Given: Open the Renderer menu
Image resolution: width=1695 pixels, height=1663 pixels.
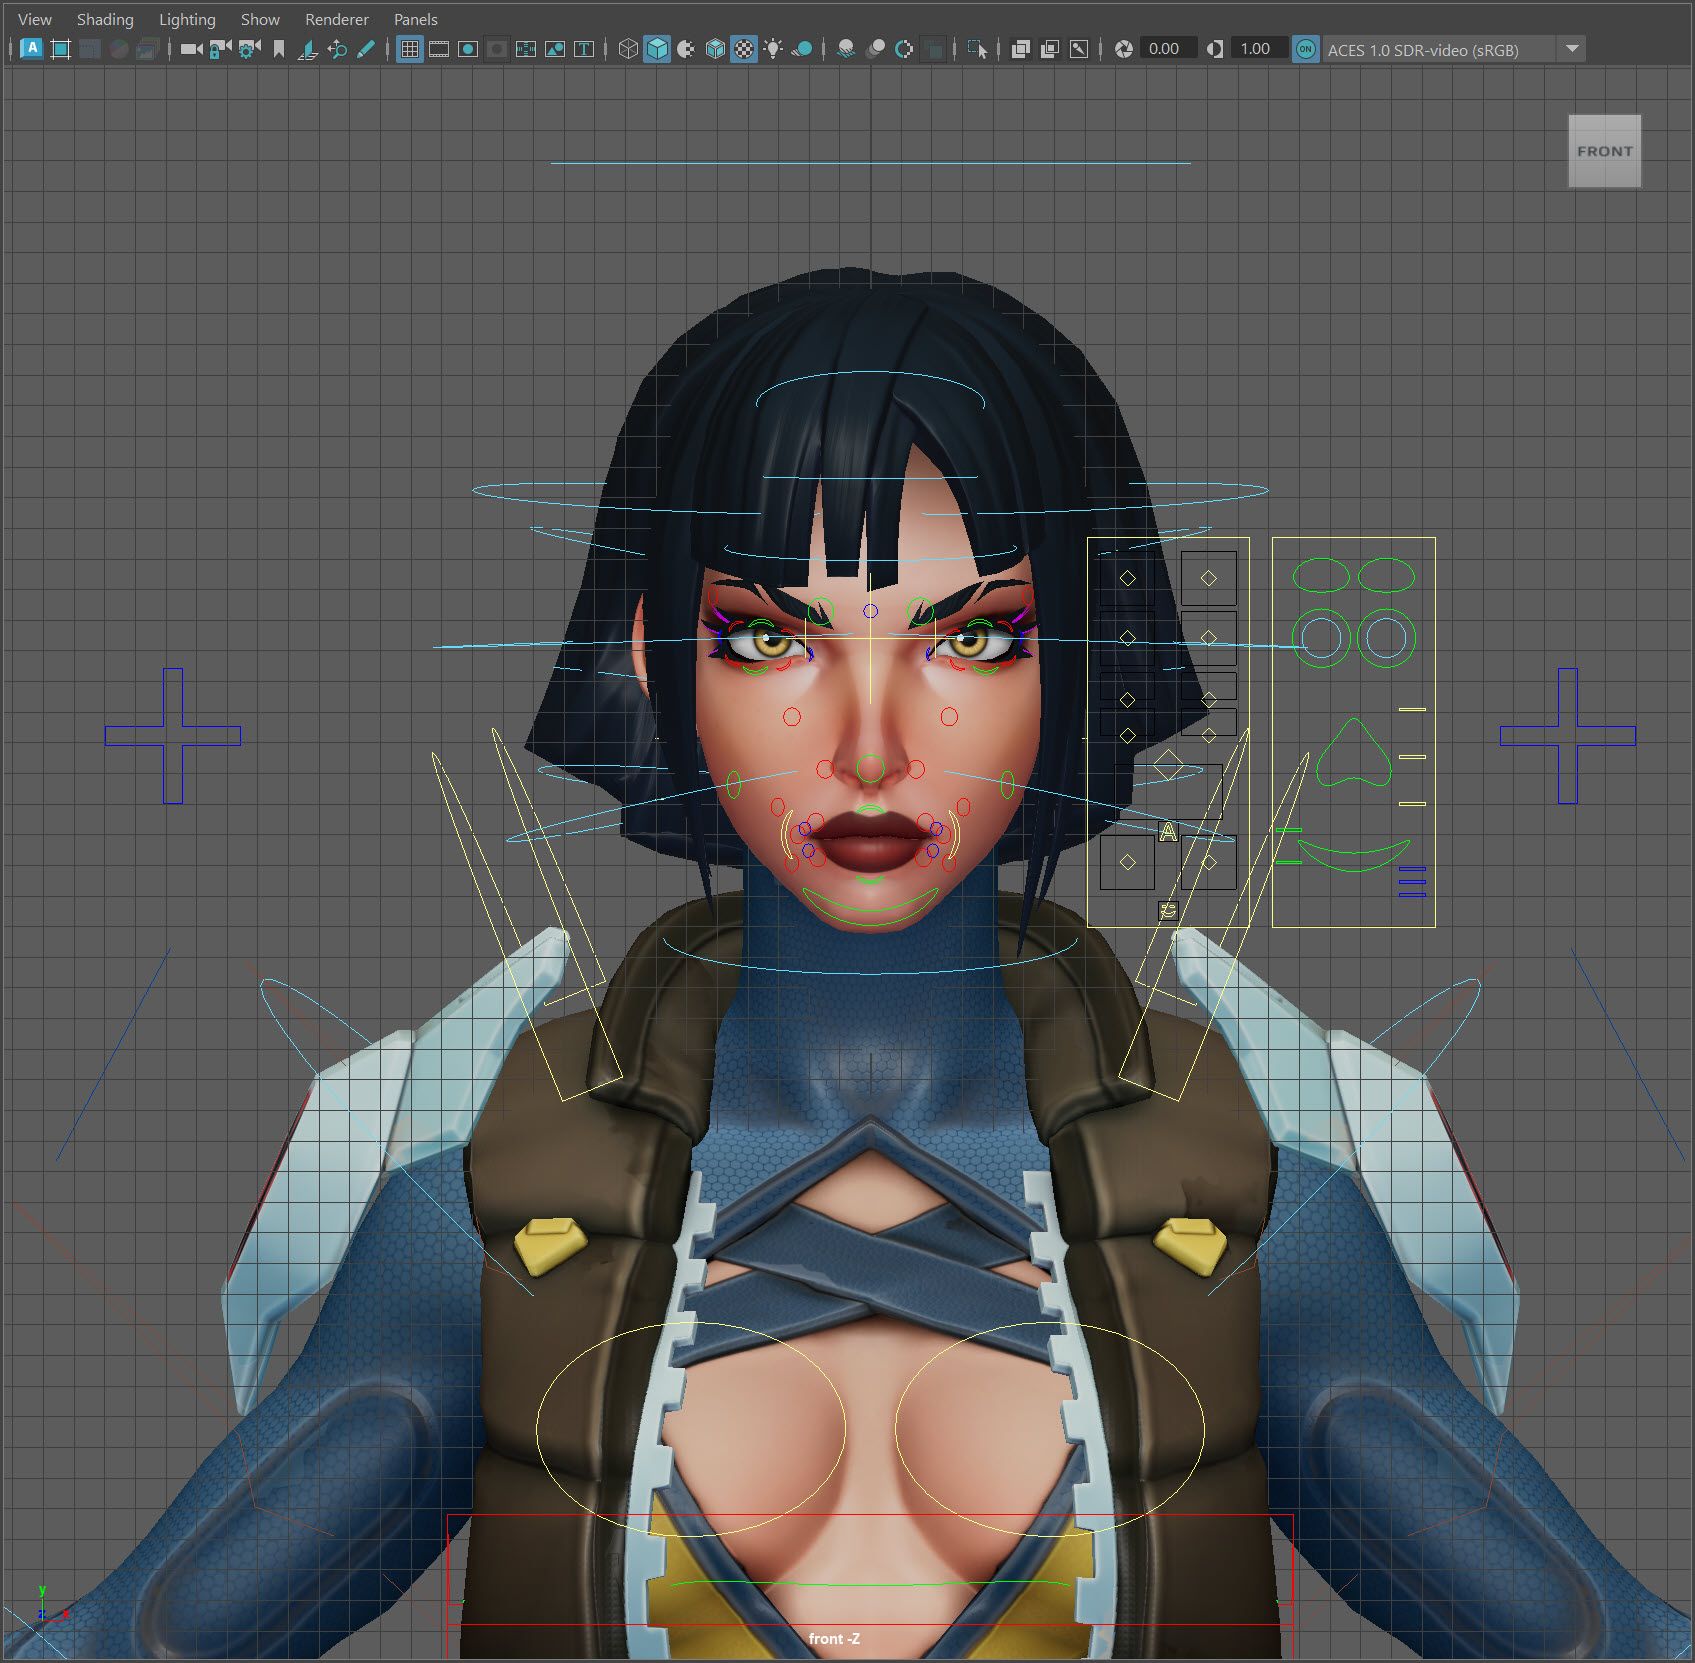Looking at the screenshot, I should [x=336, y=19].
